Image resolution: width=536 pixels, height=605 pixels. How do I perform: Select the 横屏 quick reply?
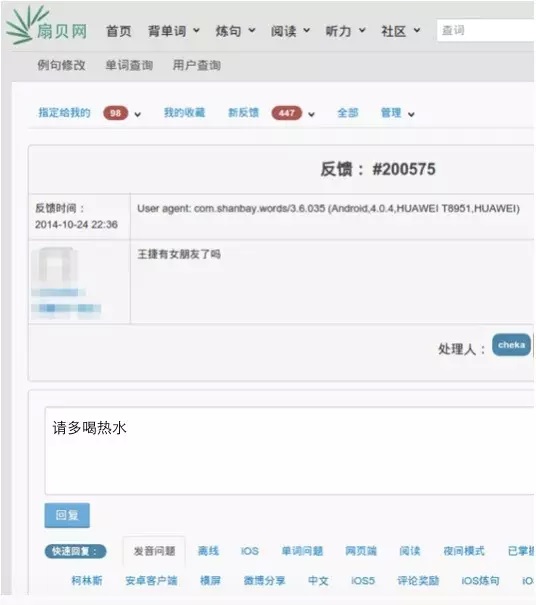[x=210, y=581]
